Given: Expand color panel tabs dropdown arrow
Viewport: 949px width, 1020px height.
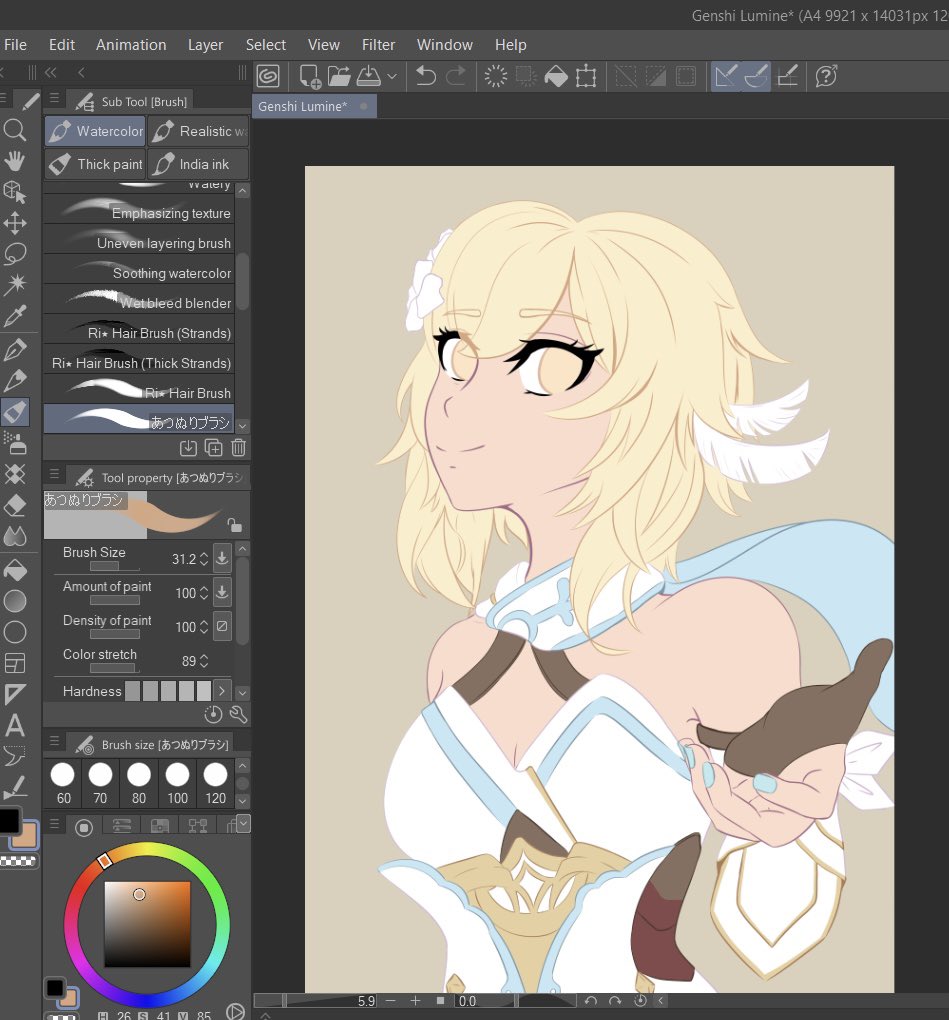Looking at the screenshot, I should (x=244, y=823).
